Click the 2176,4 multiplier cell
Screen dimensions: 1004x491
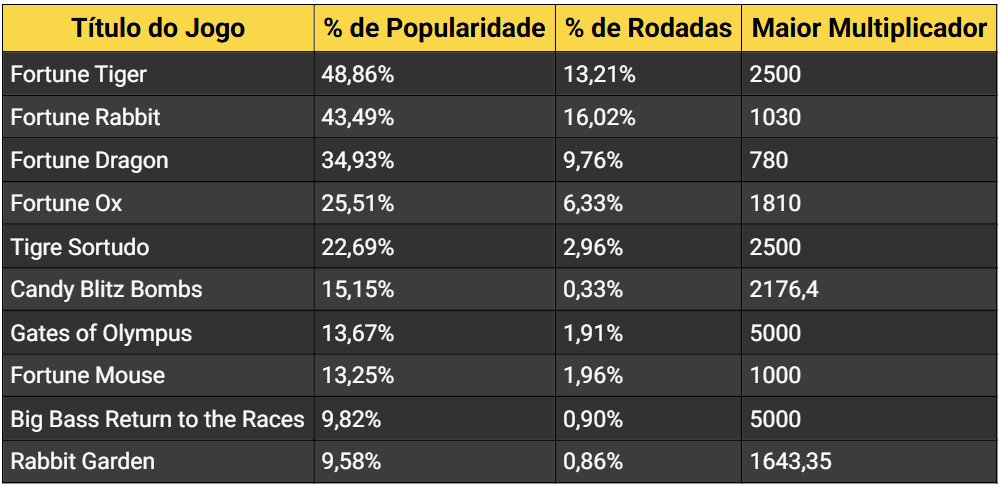point(783,290)
